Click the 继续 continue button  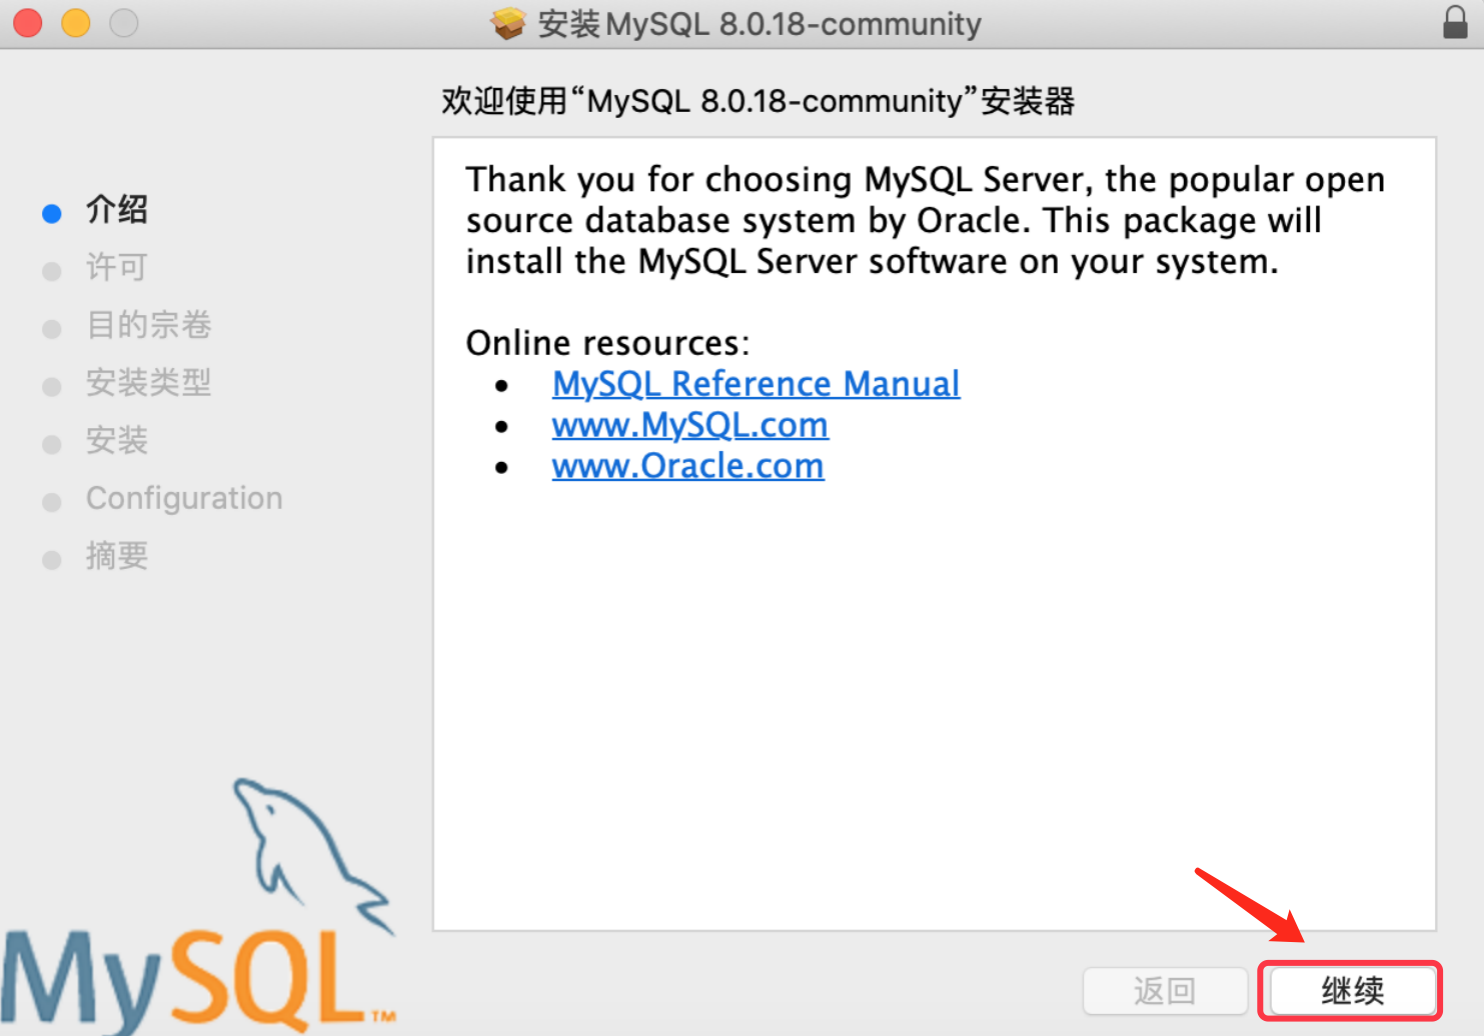(x=1351, y=991)
